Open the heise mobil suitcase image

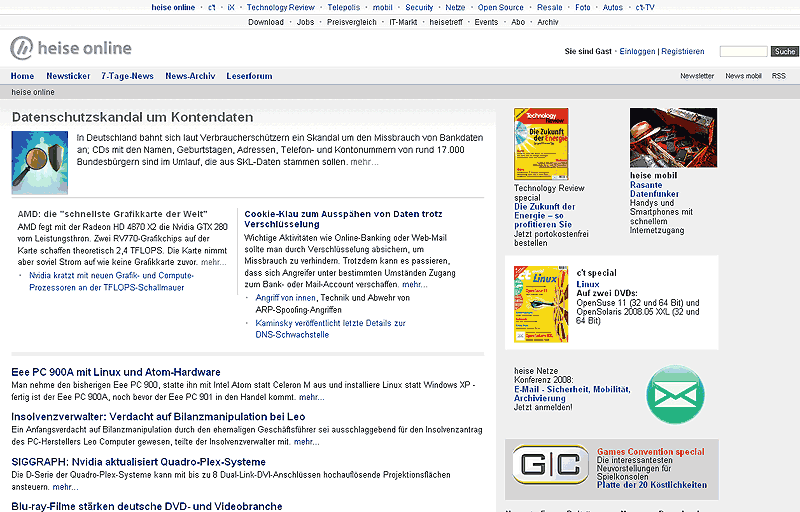coord(673,138)
